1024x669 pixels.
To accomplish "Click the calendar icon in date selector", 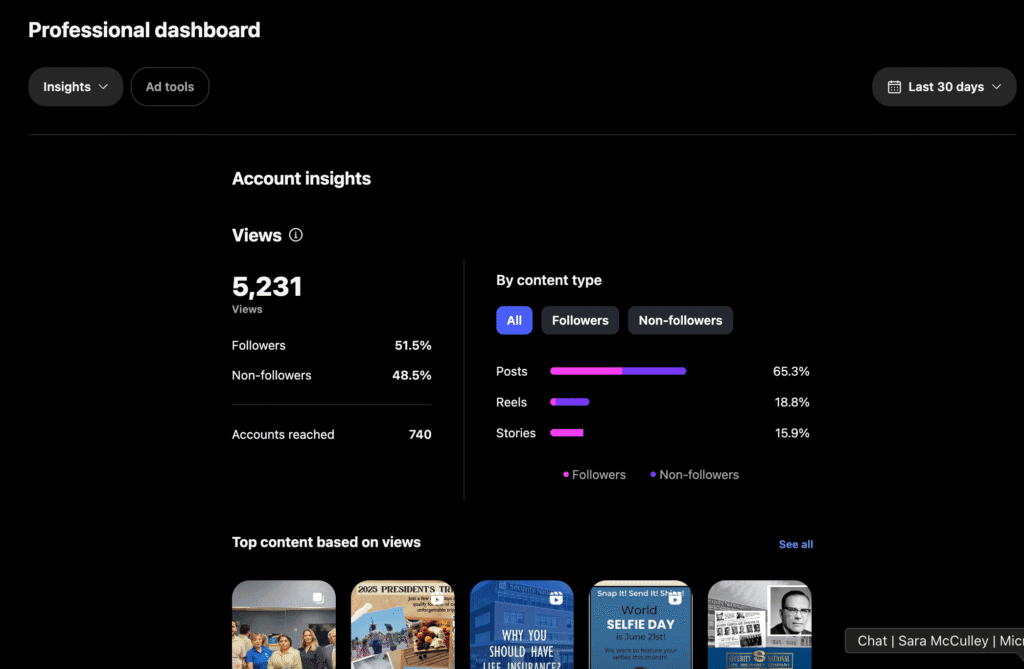I will coord(894,87).
